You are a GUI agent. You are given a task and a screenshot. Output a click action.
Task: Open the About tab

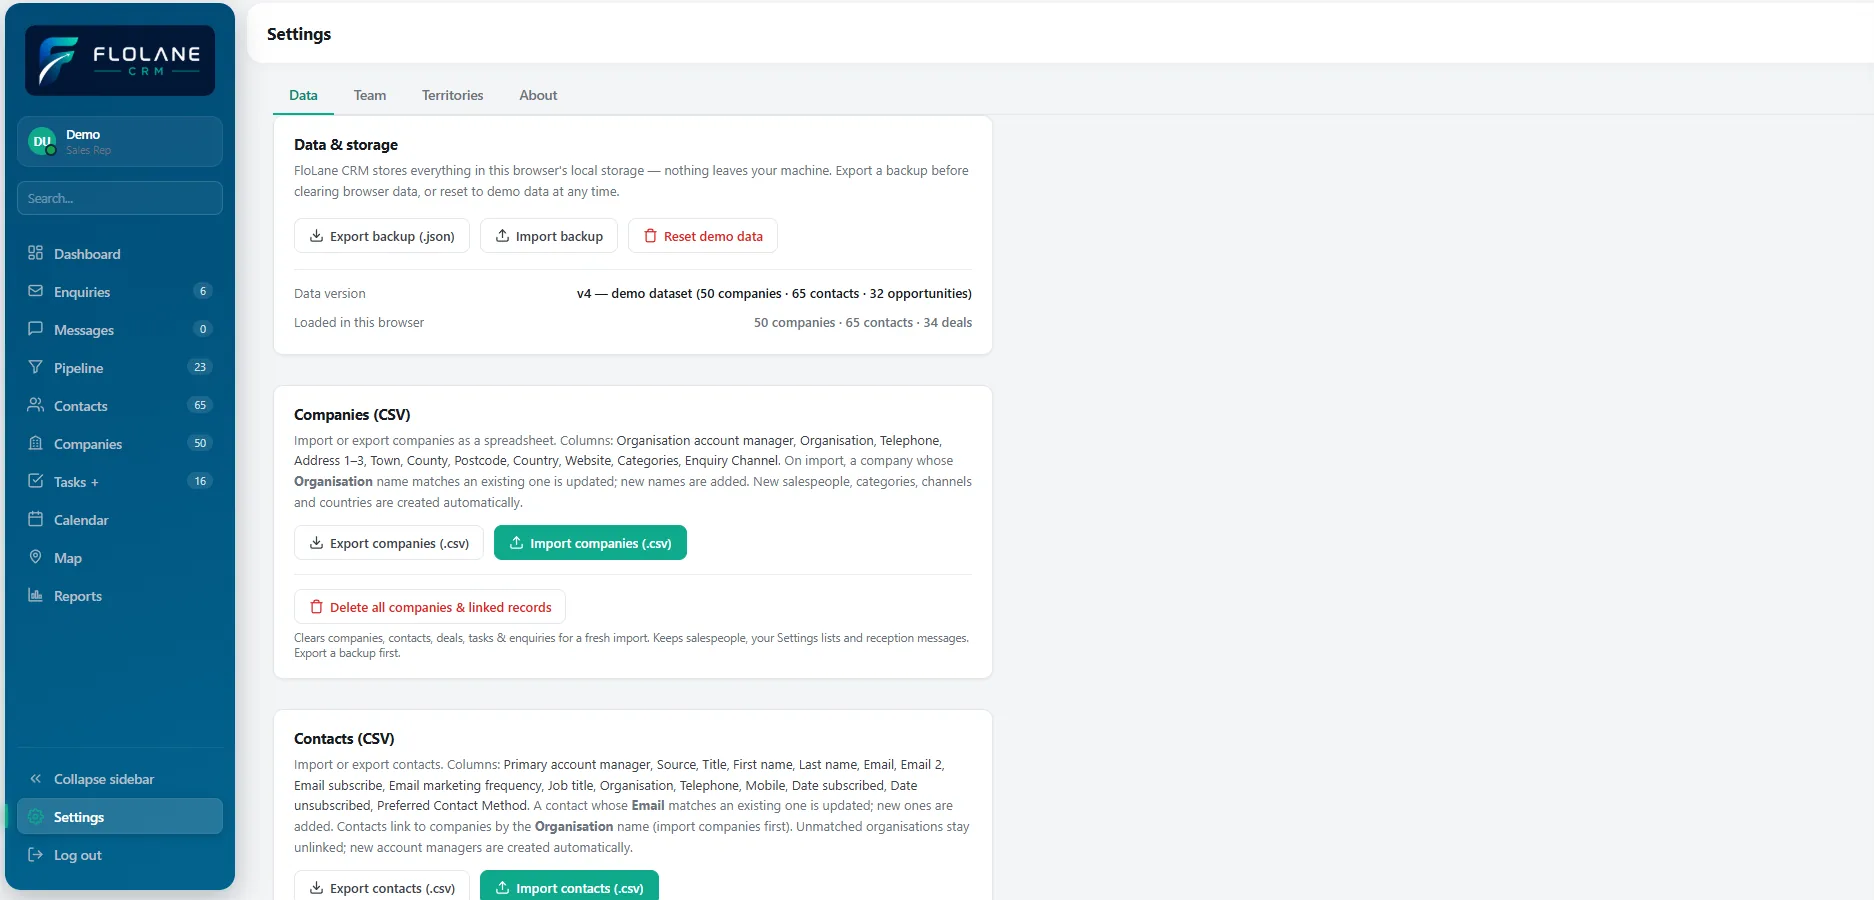[x=538, y=95]
